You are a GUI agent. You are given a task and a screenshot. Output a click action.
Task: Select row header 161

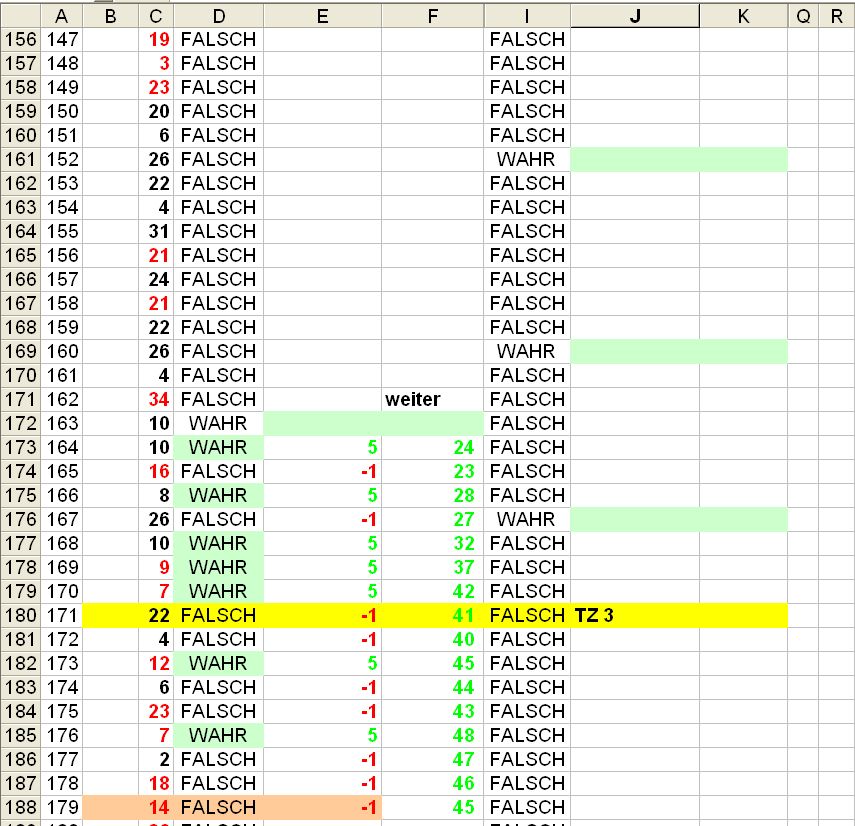point(20,159)
